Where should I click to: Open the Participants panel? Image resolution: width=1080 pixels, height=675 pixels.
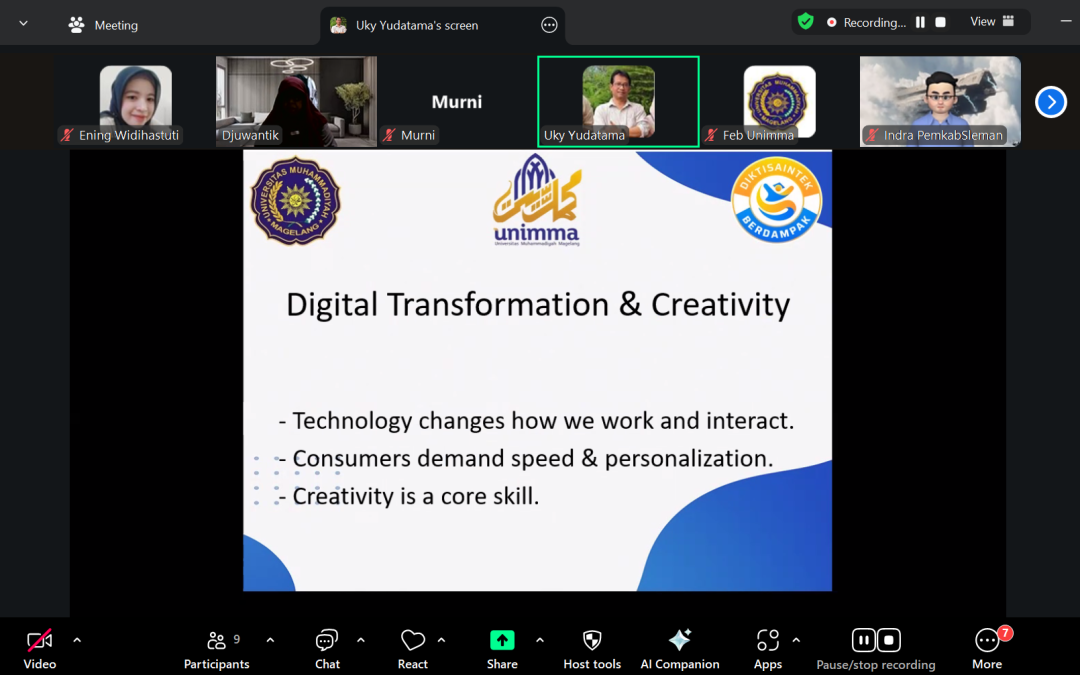(x=216, y=649)
